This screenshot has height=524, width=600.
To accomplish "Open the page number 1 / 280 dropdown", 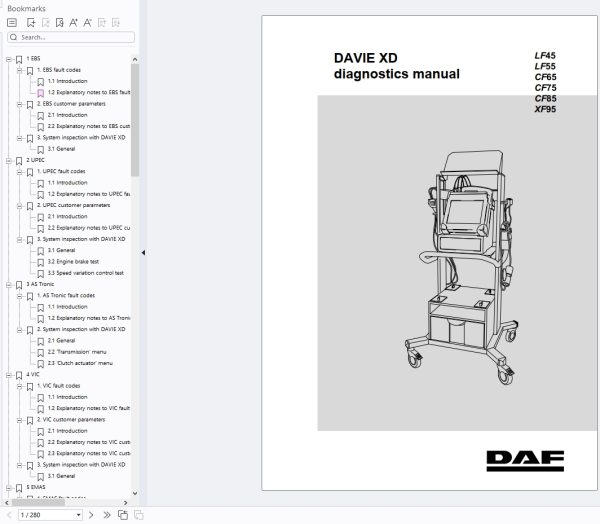I will pos(78,515).
